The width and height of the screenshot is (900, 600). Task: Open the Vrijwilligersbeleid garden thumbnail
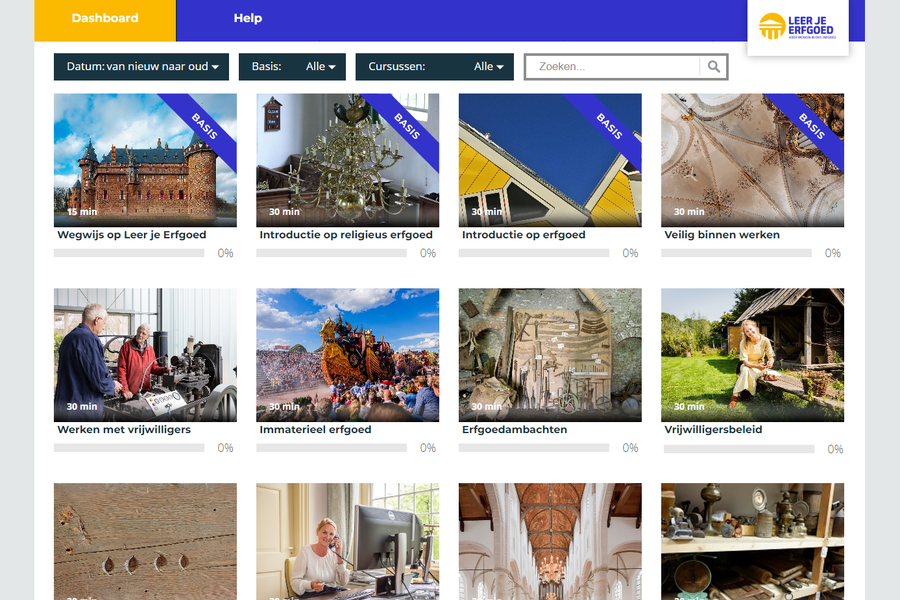pyautogui.click(x=752, y=355)
